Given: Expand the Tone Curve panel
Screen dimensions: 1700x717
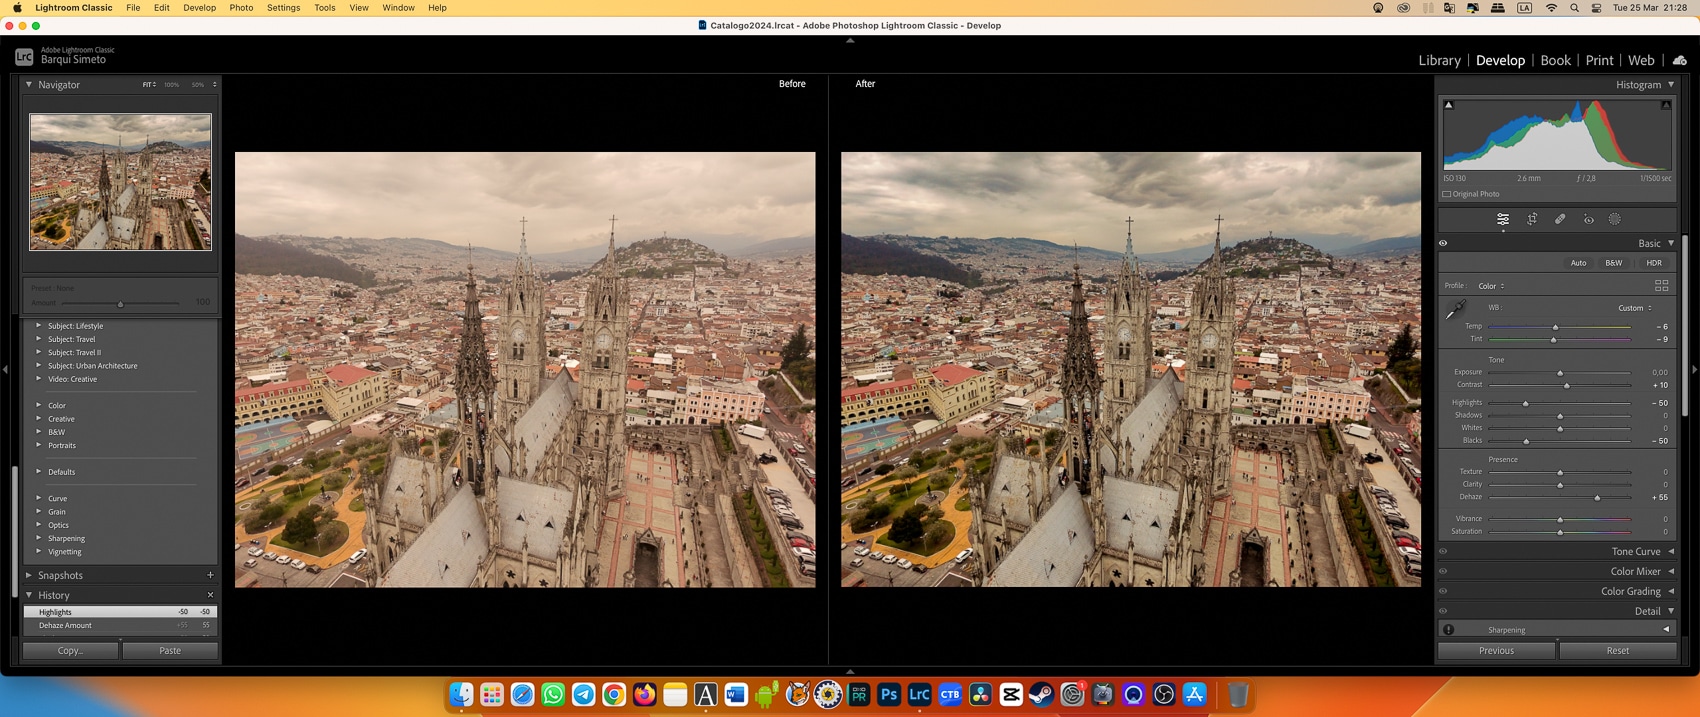Looking at the screenshot, I should (x=1671, y=551).
